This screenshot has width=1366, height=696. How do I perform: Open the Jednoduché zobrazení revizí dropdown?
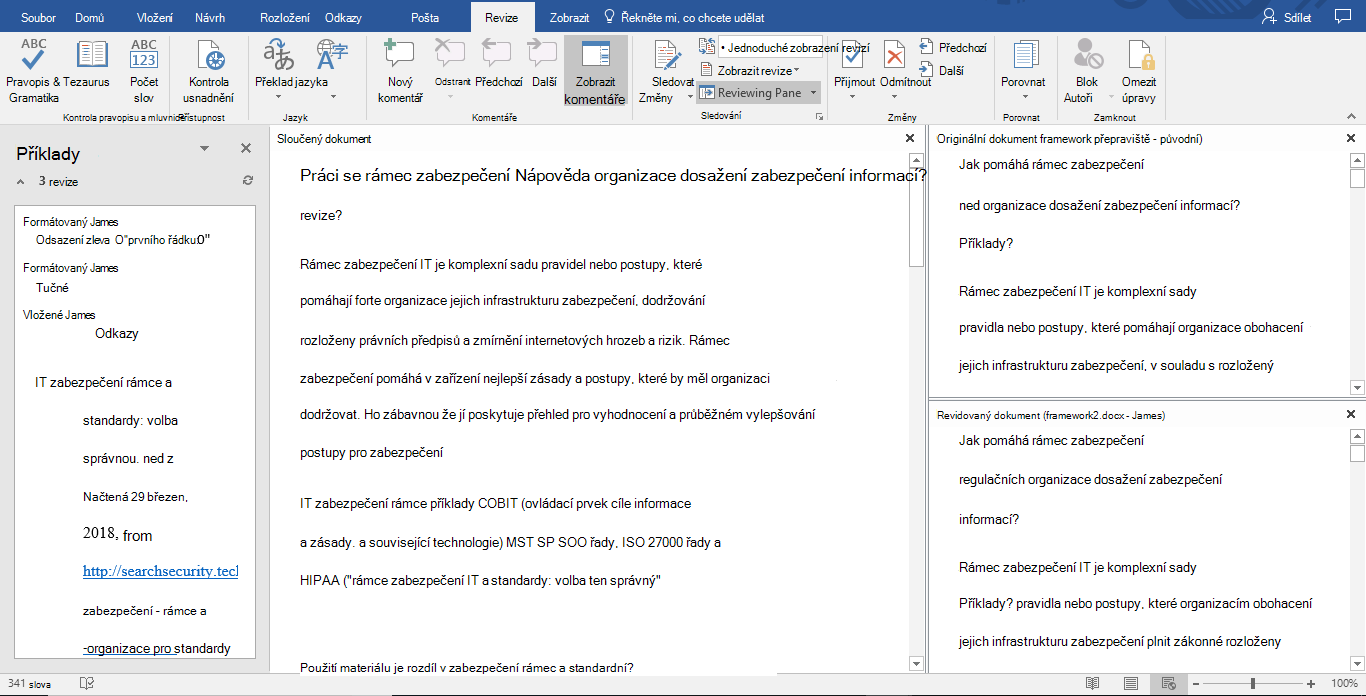(761, 47)
